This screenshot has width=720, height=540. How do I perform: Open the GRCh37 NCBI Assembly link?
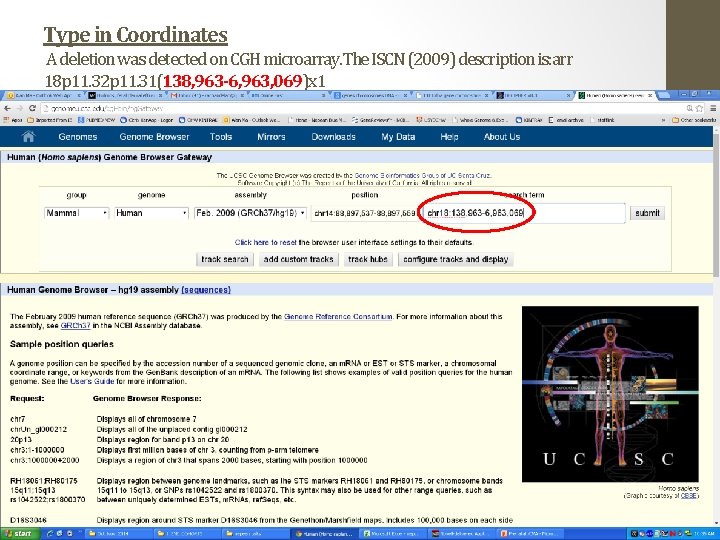(x=75, y=326)
